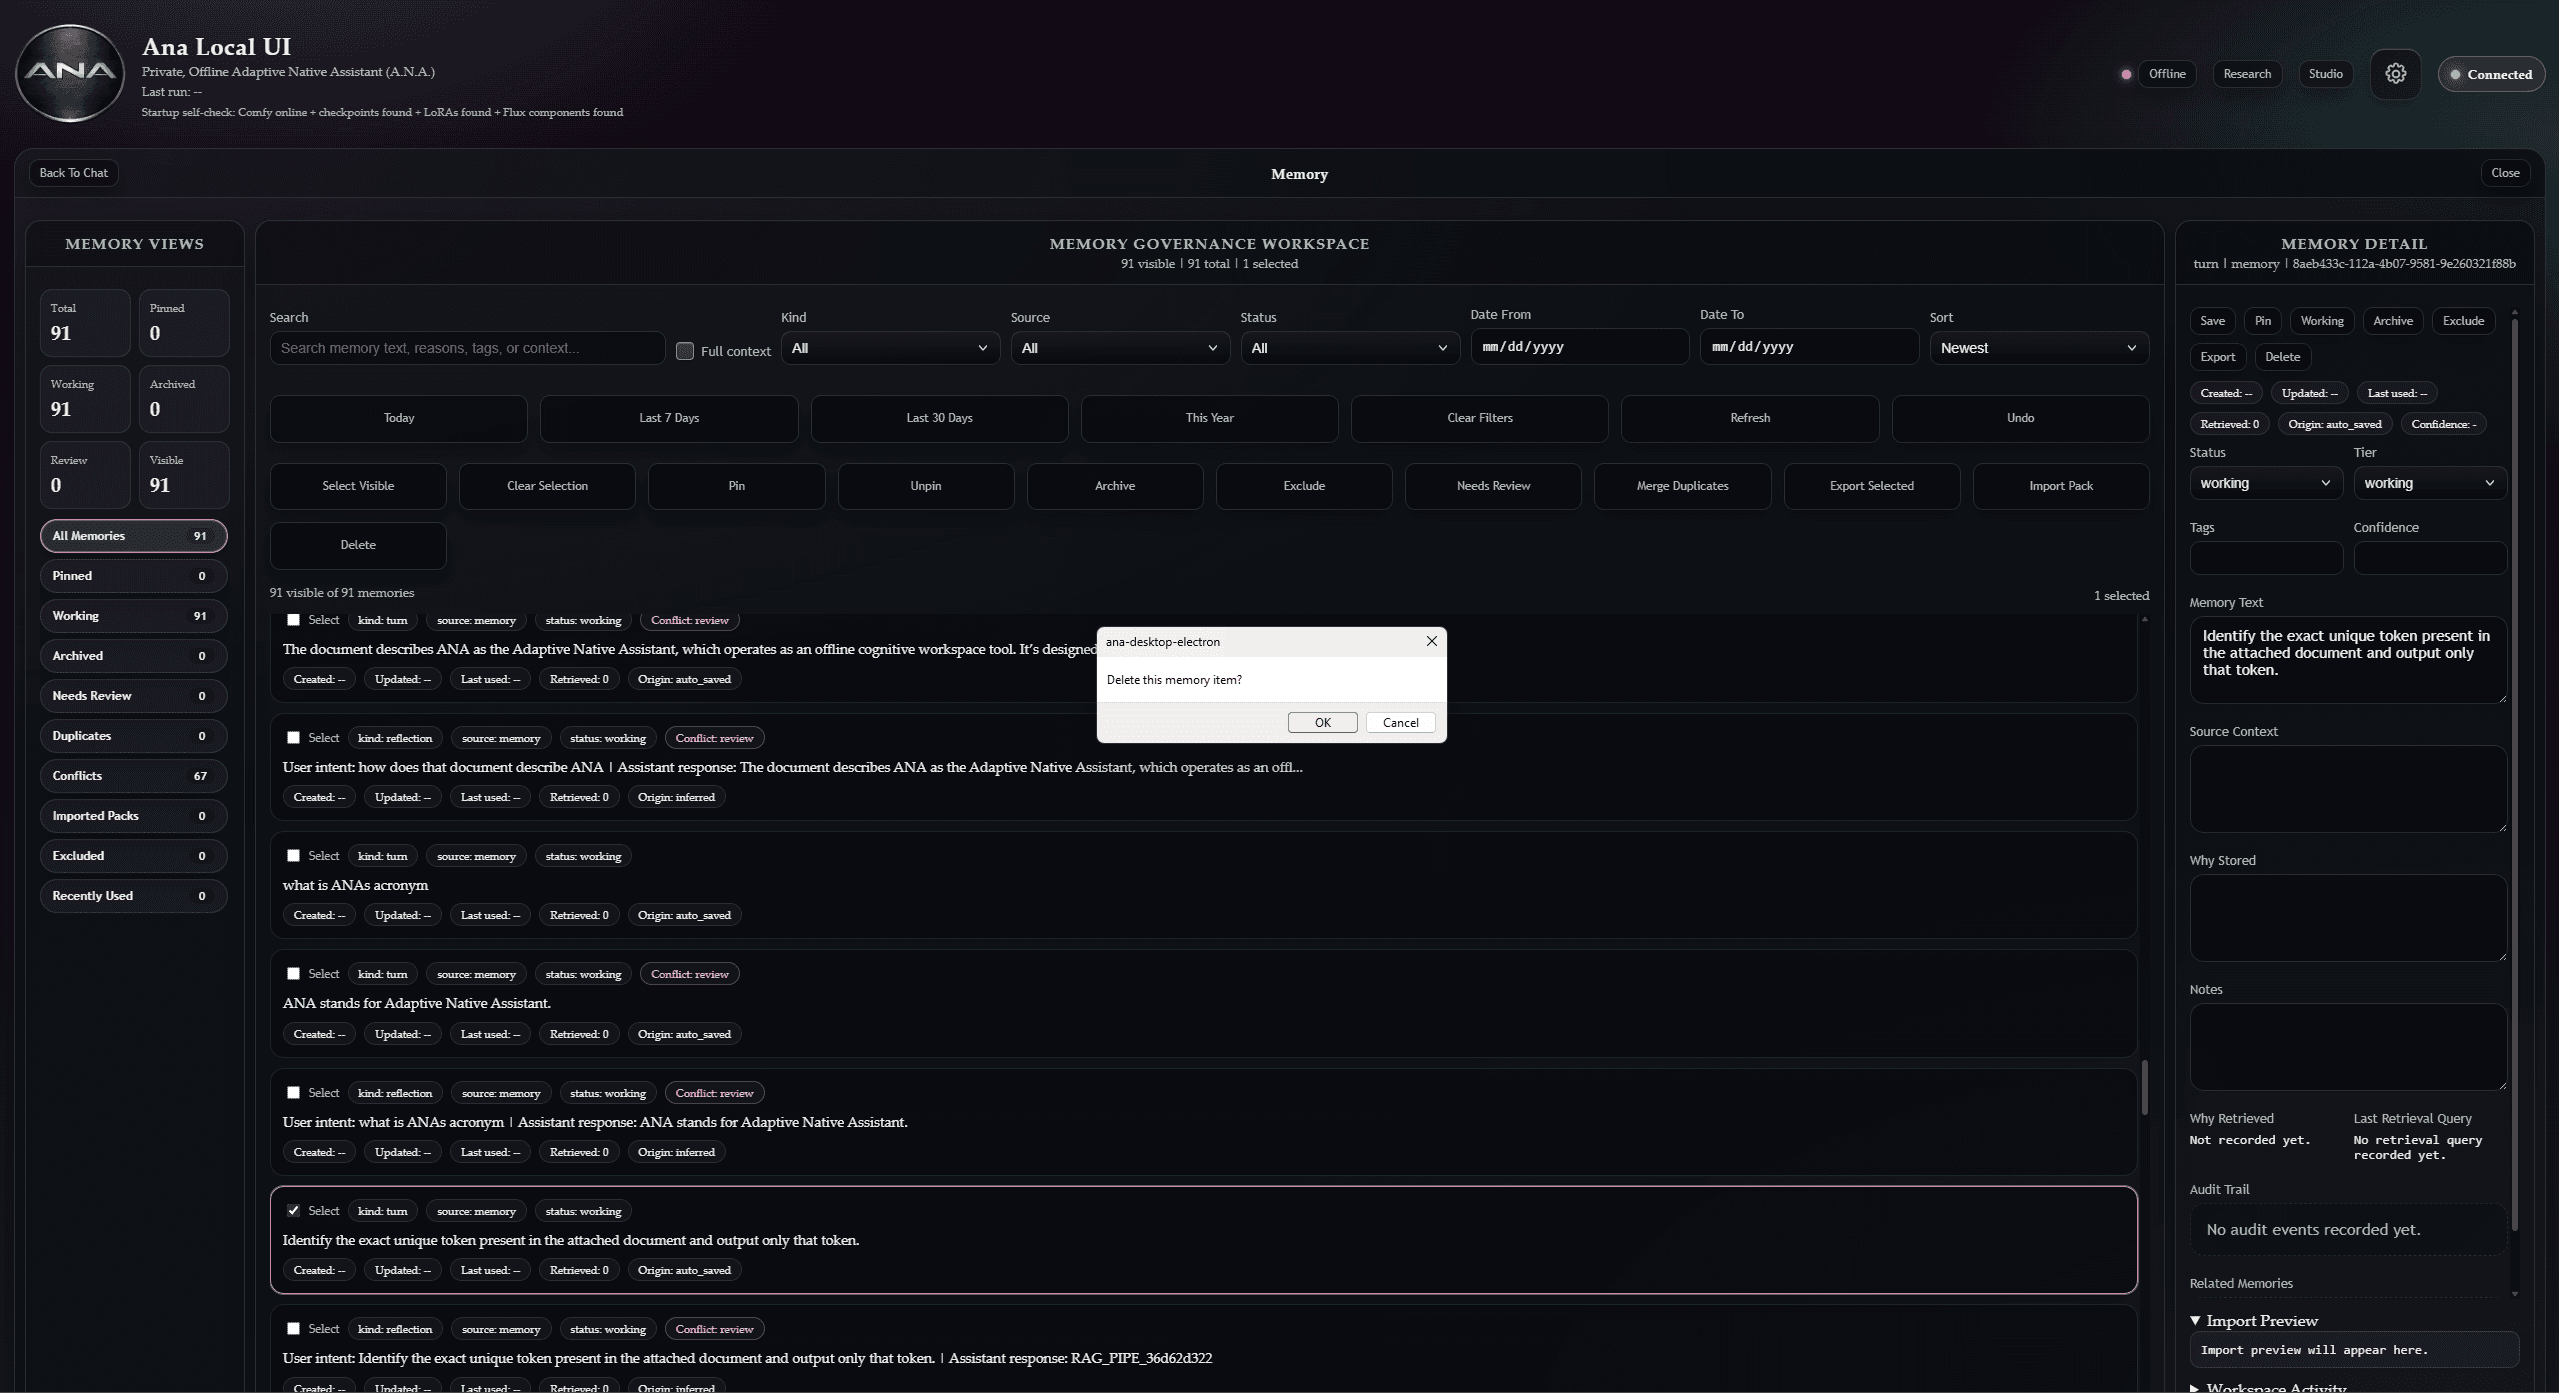This screenshot has height=1393, width=2559.
Task: Click the pink Offline status dot
Action: [2126, 74]
